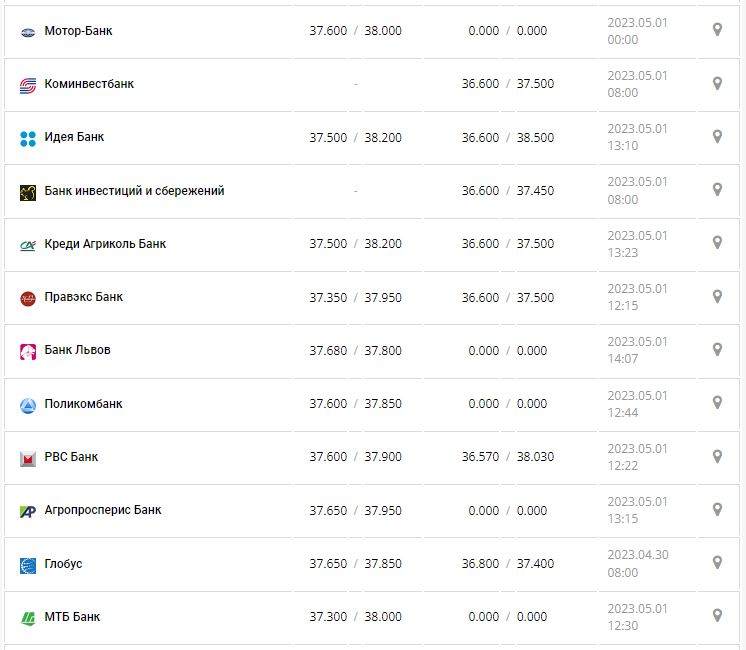
Task: Click the Банк Львов logo icon
Action: click(28, 351)
